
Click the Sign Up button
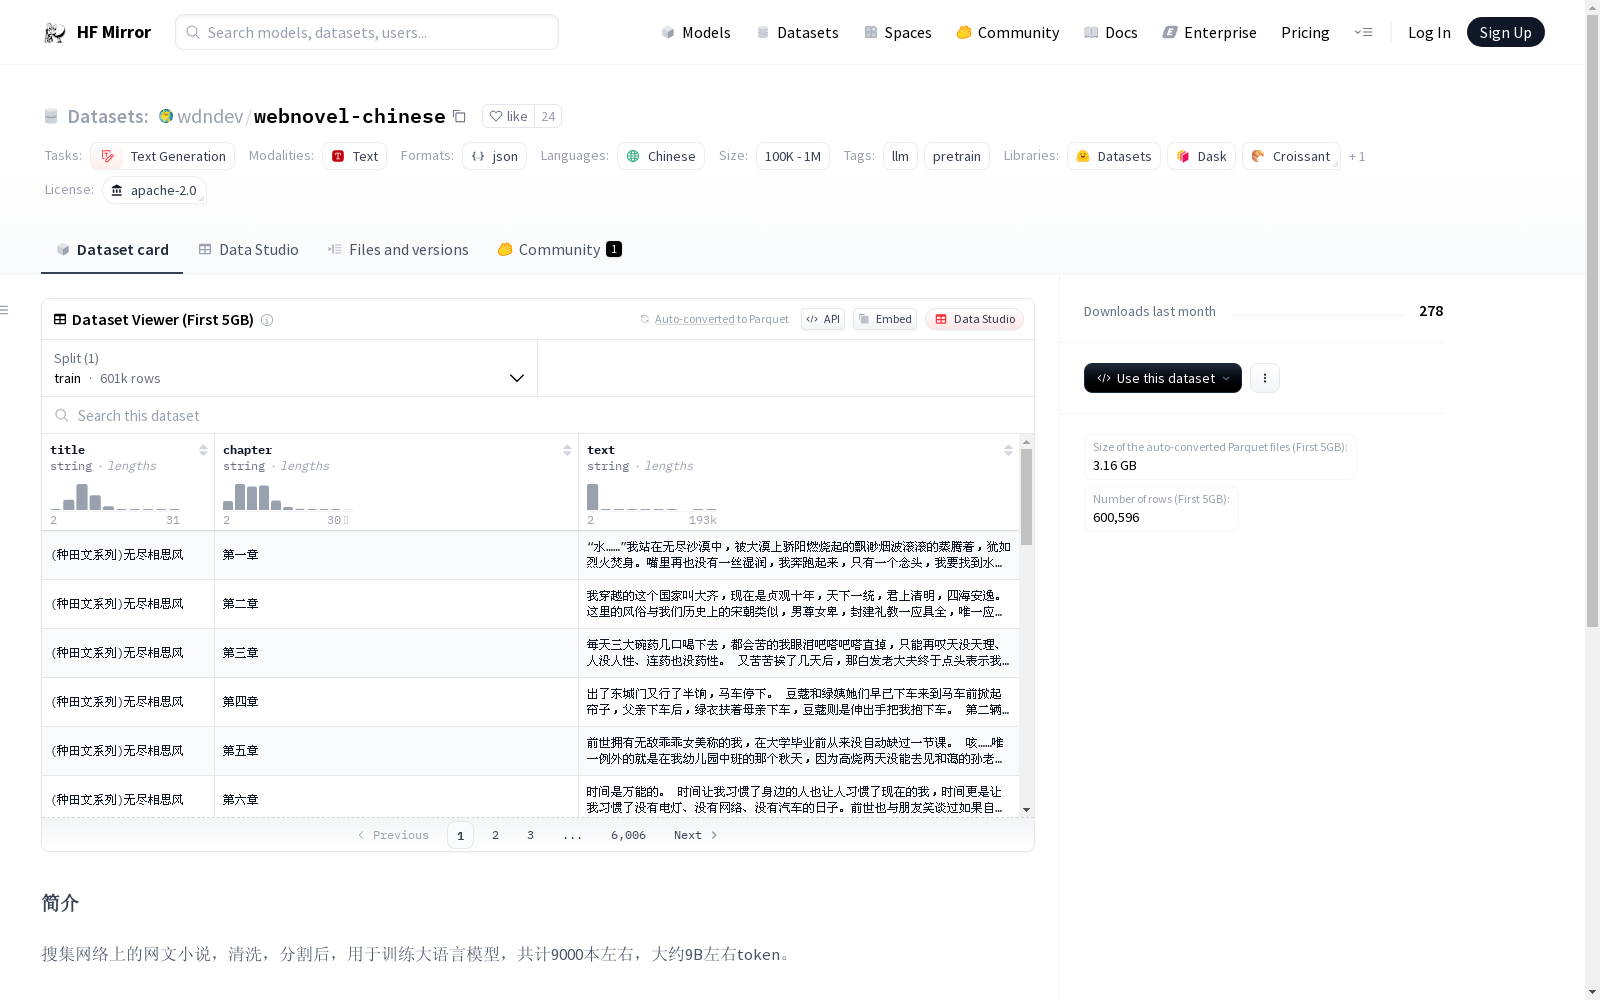pos(1505,32)
